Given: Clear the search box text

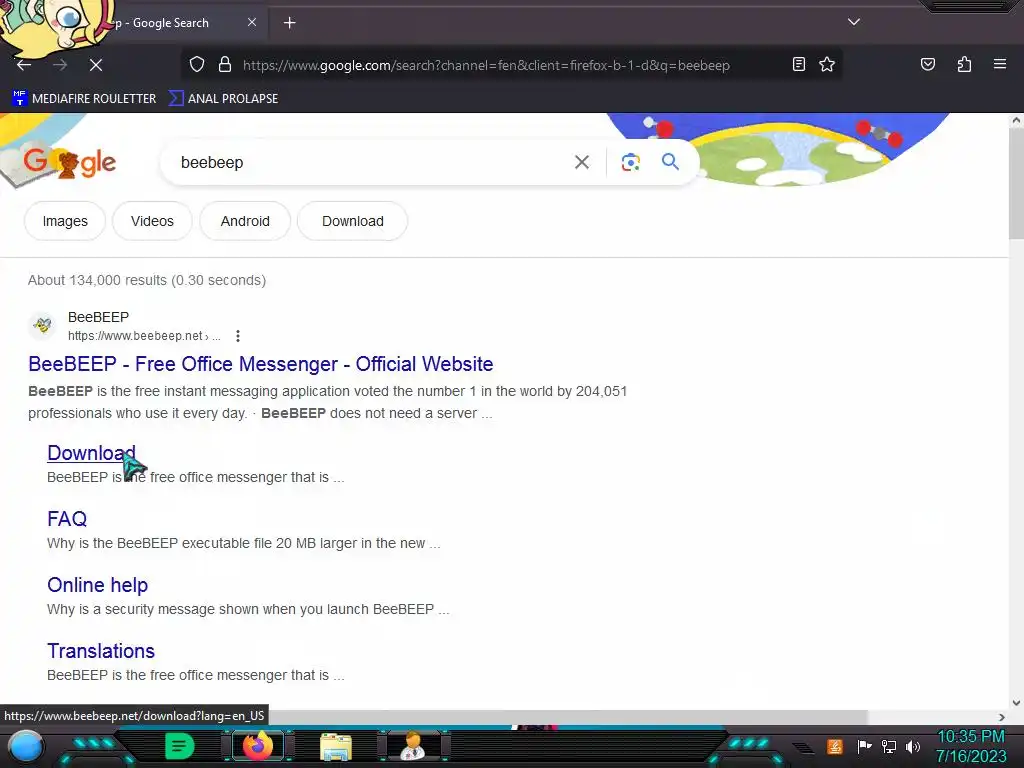Looking at the screenshot, I should (x=582, y=163).
